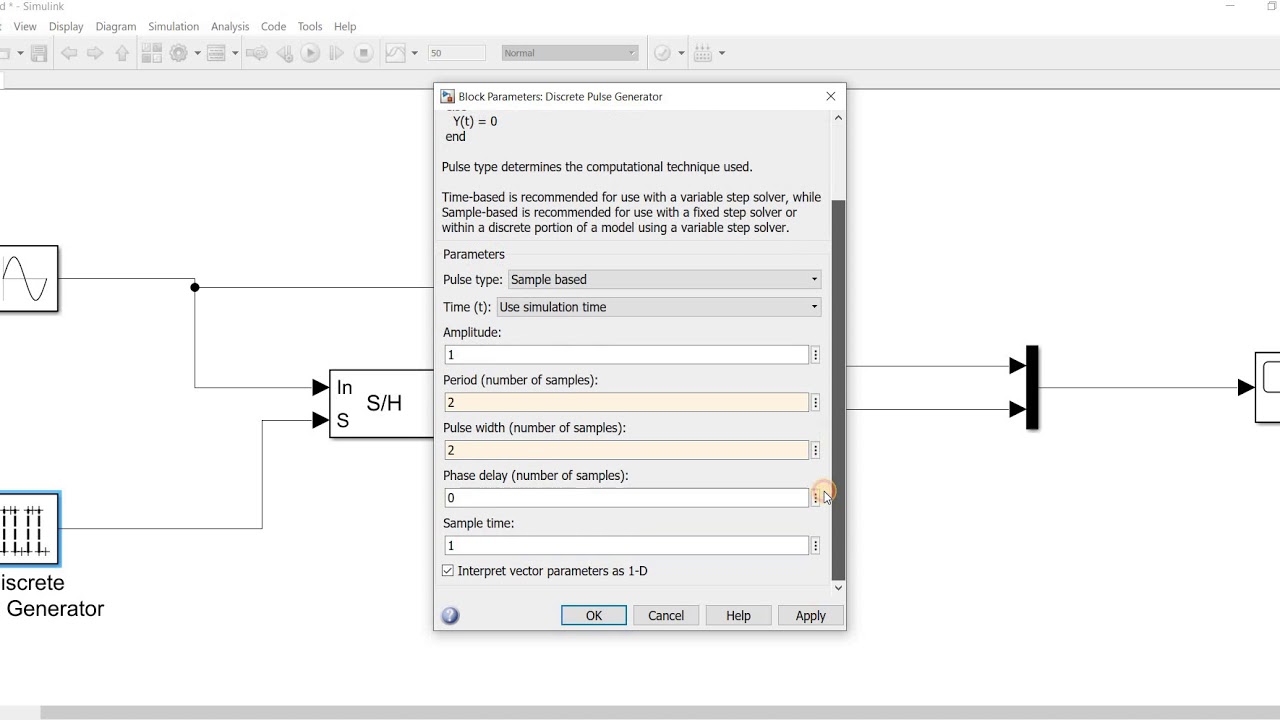Open the Library Browser icon
Viewport: 1280px width, 720px height.
(x=152, y=53)
